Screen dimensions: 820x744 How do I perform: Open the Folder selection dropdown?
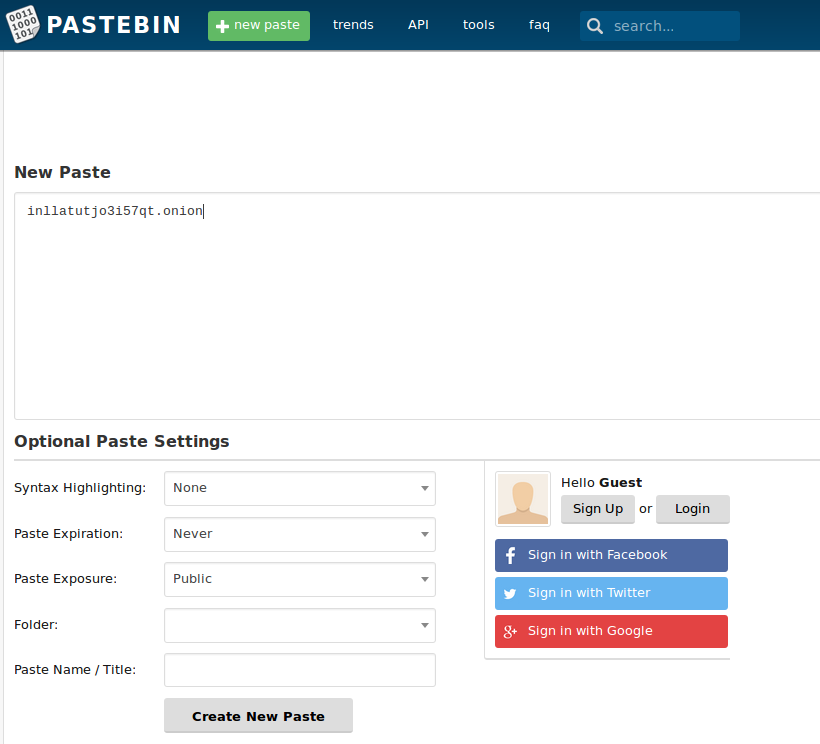click(x=299, y=625)
